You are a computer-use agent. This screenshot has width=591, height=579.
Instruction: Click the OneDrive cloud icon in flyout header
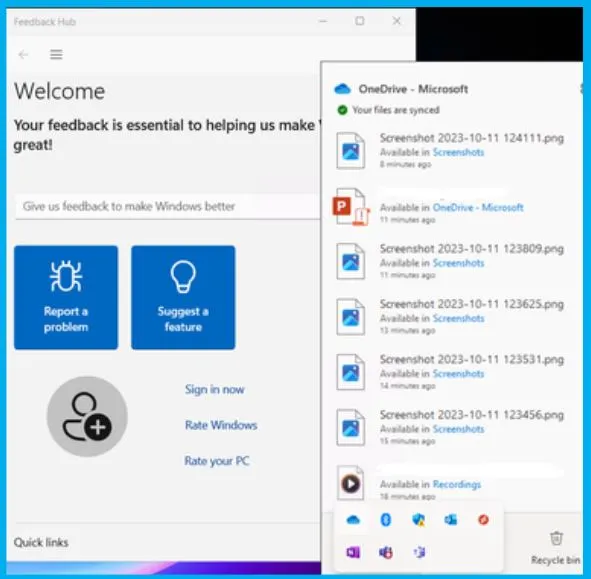coord(342,89)
